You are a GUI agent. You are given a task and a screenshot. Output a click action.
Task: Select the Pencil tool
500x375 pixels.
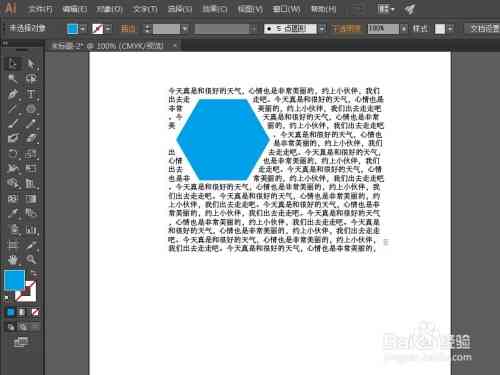(31, 124)
